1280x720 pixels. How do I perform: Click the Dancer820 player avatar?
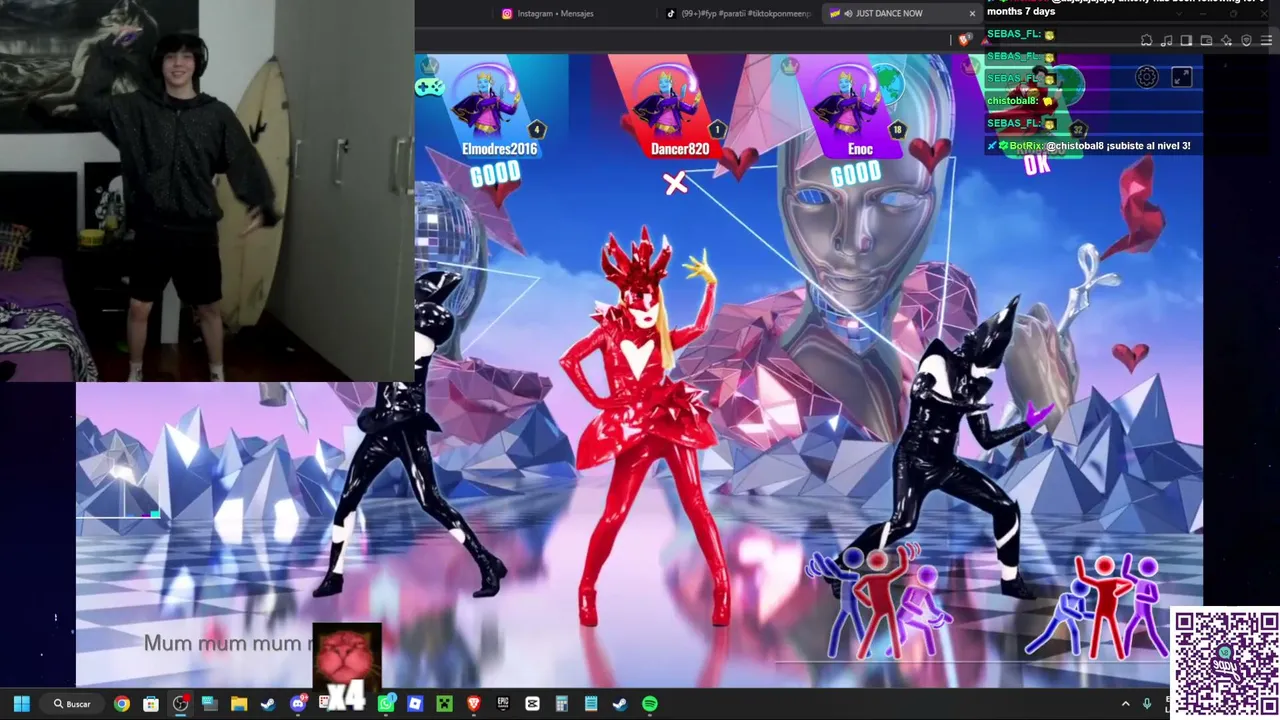(667, 103)
